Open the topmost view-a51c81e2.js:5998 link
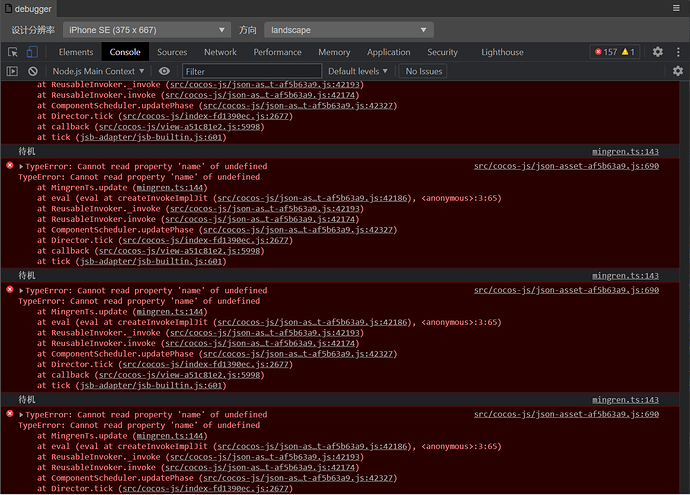The height and width of the screenshot is (495, 690). (x=180, y=127)
